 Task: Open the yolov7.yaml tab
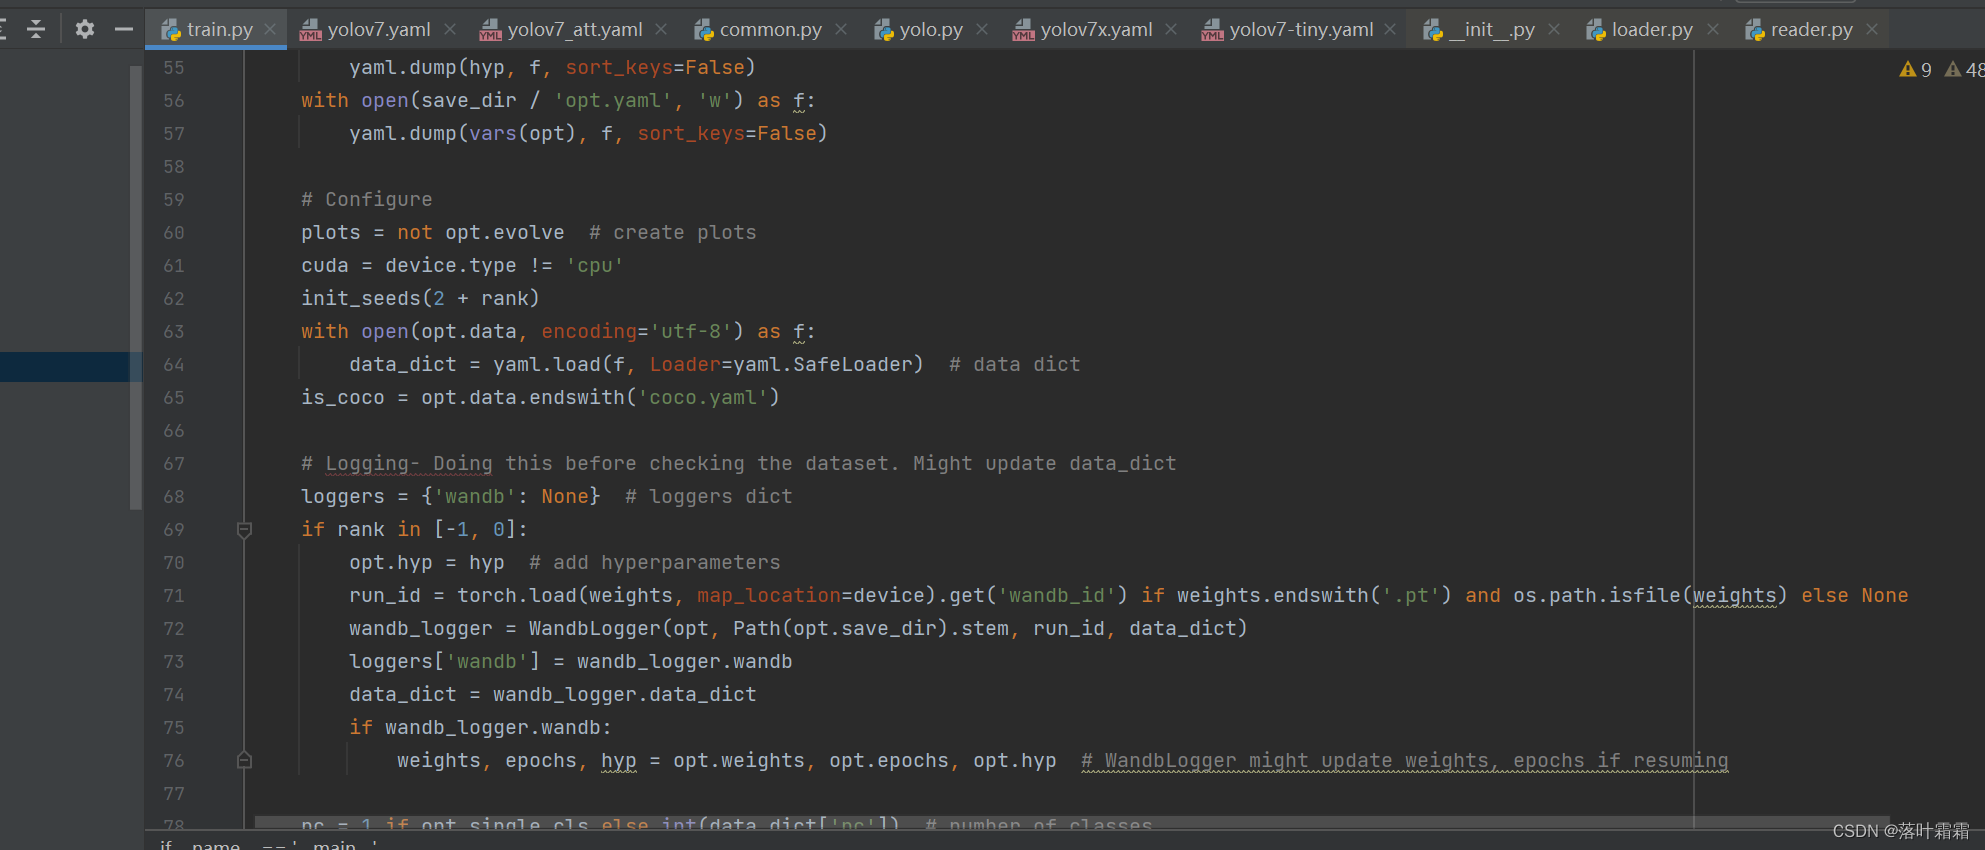coord(378,30)
